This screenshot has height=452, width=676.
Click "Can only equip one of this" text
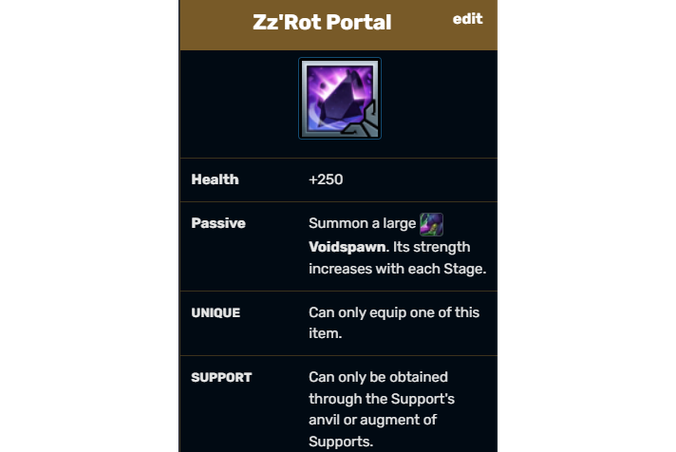pyautogui.click(x=394, y=312)
